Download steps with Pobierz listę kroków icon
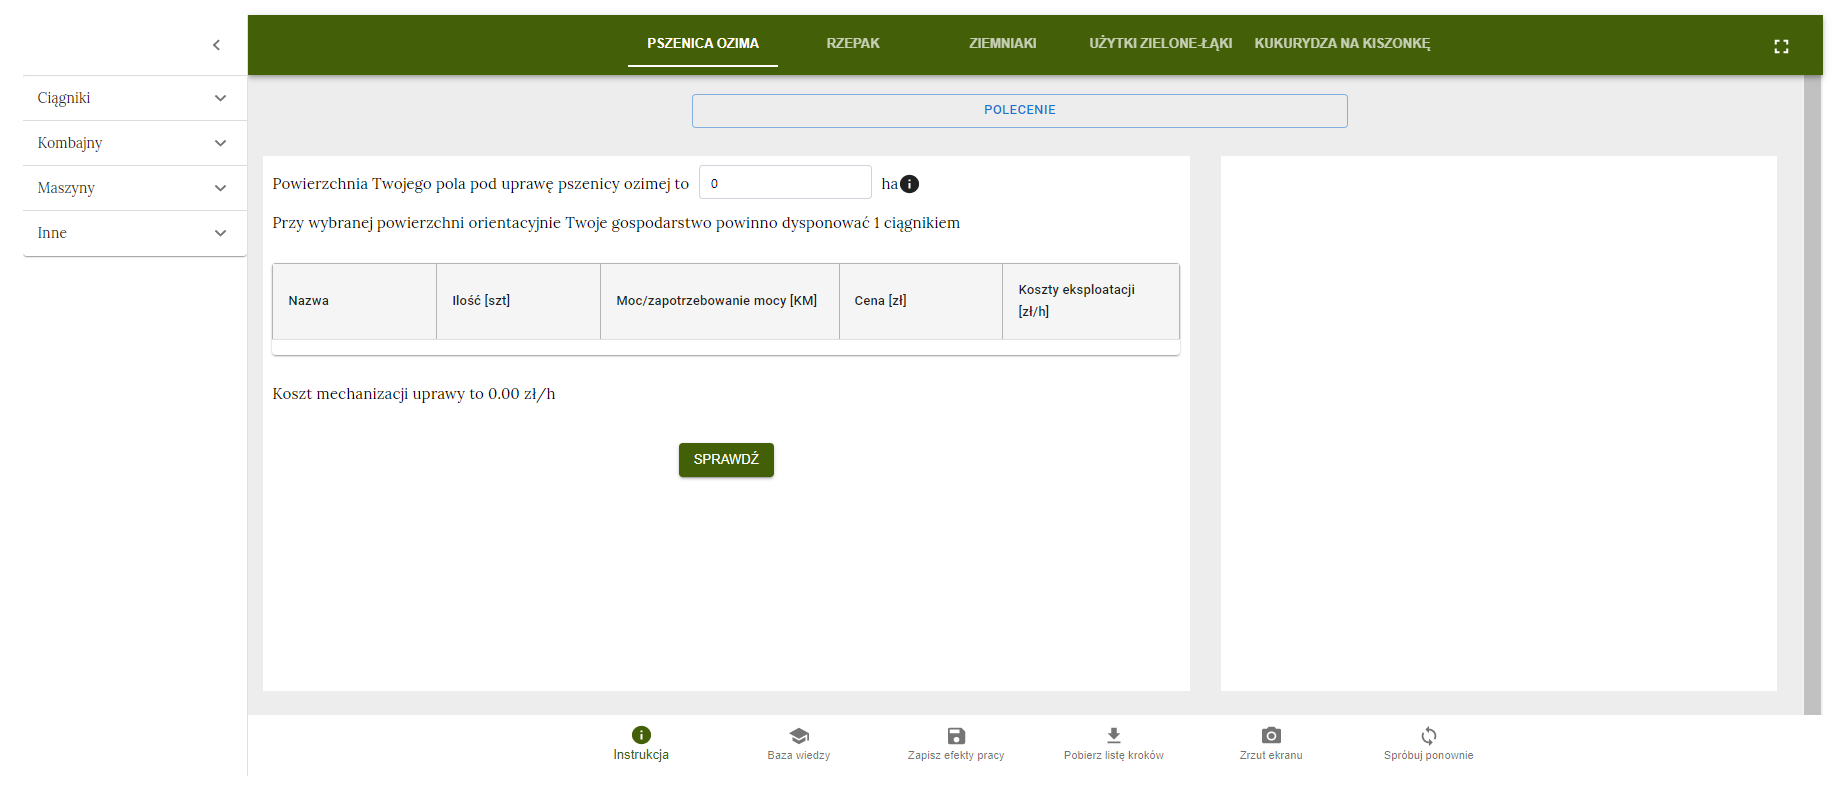 click(1114, 735)
